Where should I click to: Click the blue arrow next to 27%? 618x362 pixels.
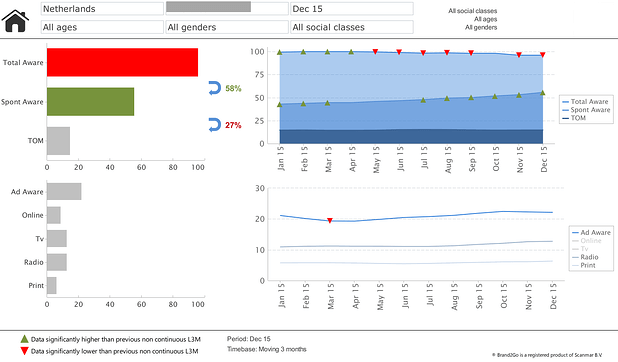pyautogui.click(x=215, y=125)
